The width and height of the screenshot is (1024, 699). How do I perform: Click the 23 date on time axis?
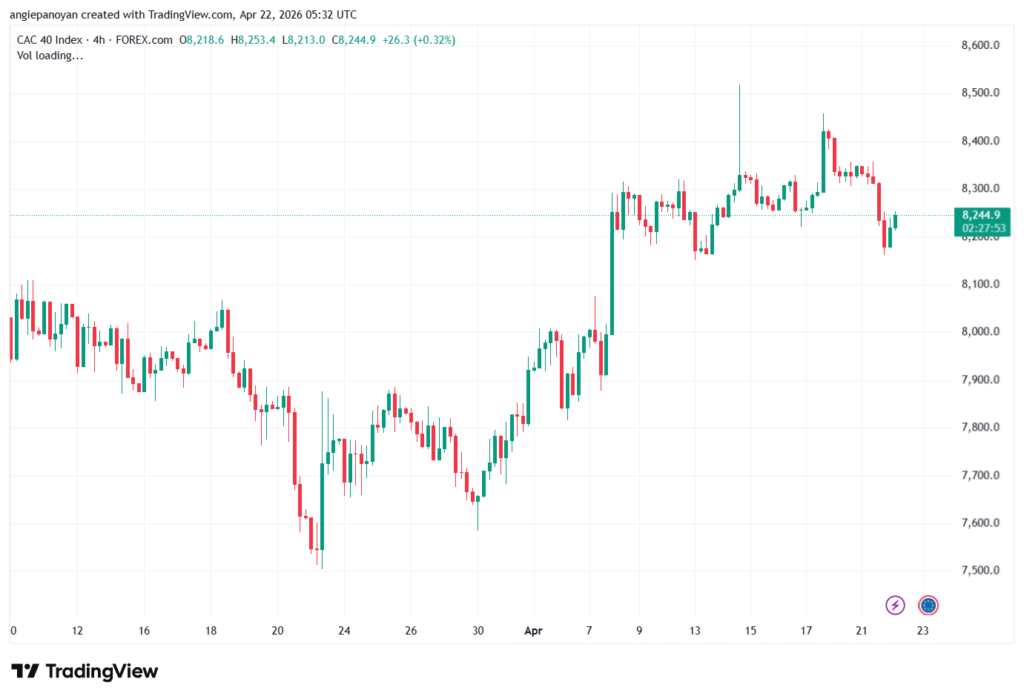(x=922, y=632)
